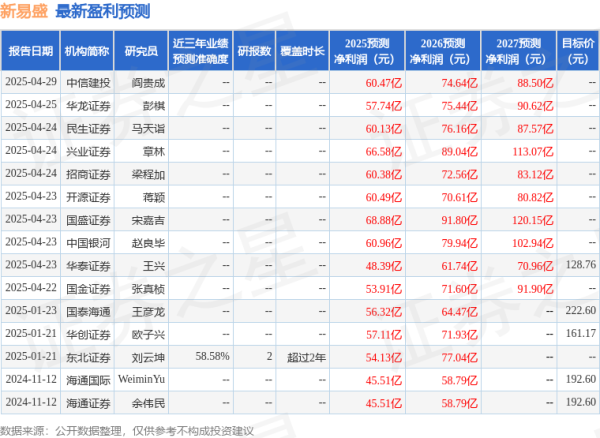Click researcher name 王彦龙

(x=148, y=312)
